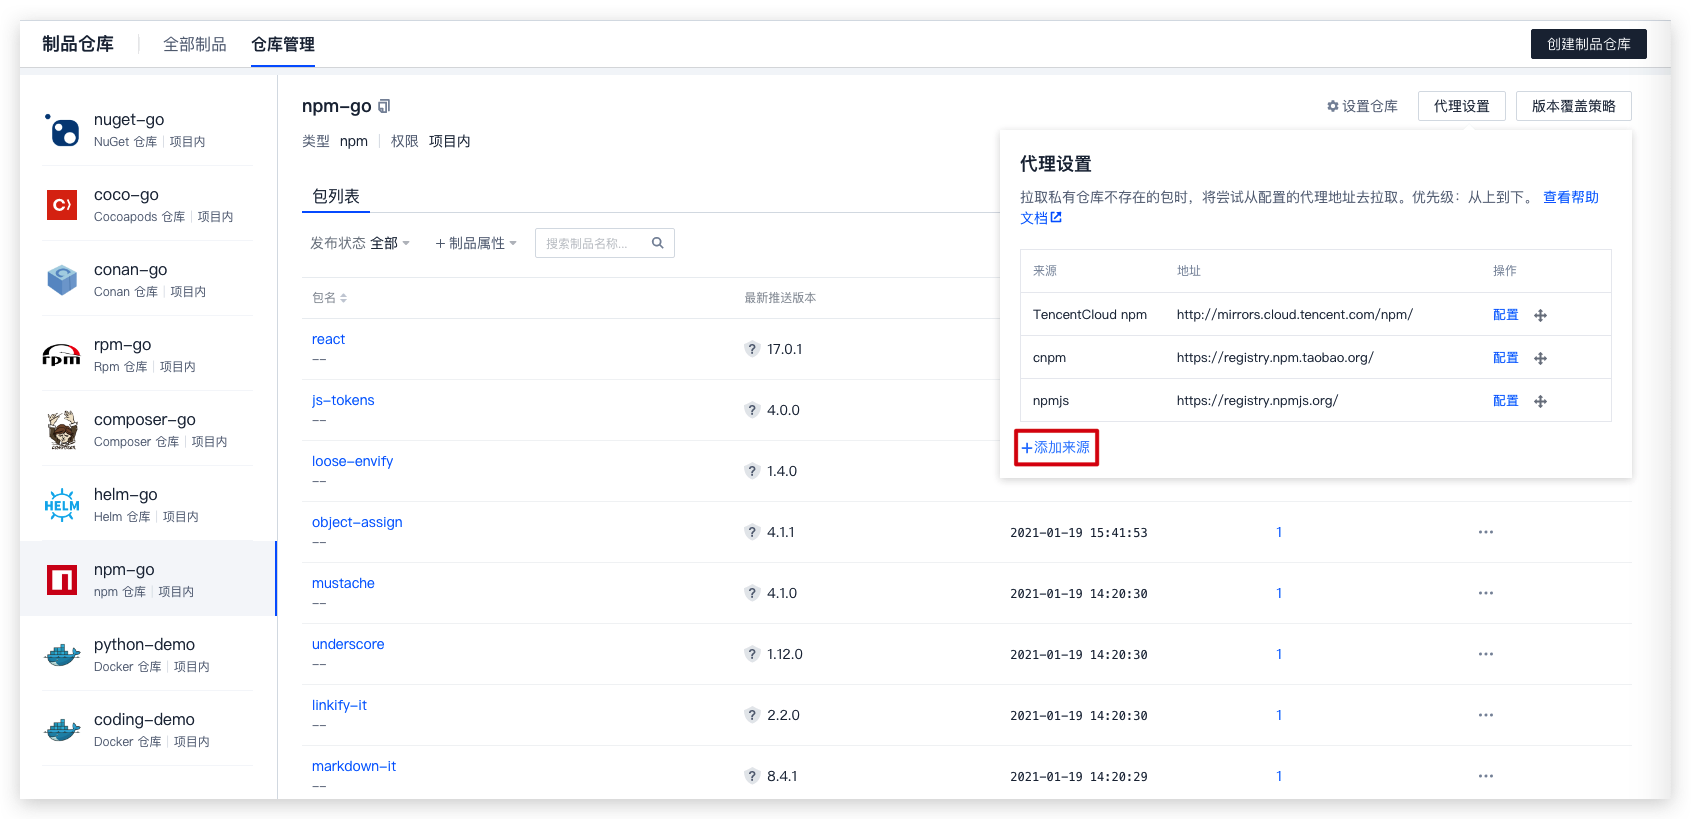Open more actions for object-assign row
Screen dimensions: 1691x819
point(1486,532)
